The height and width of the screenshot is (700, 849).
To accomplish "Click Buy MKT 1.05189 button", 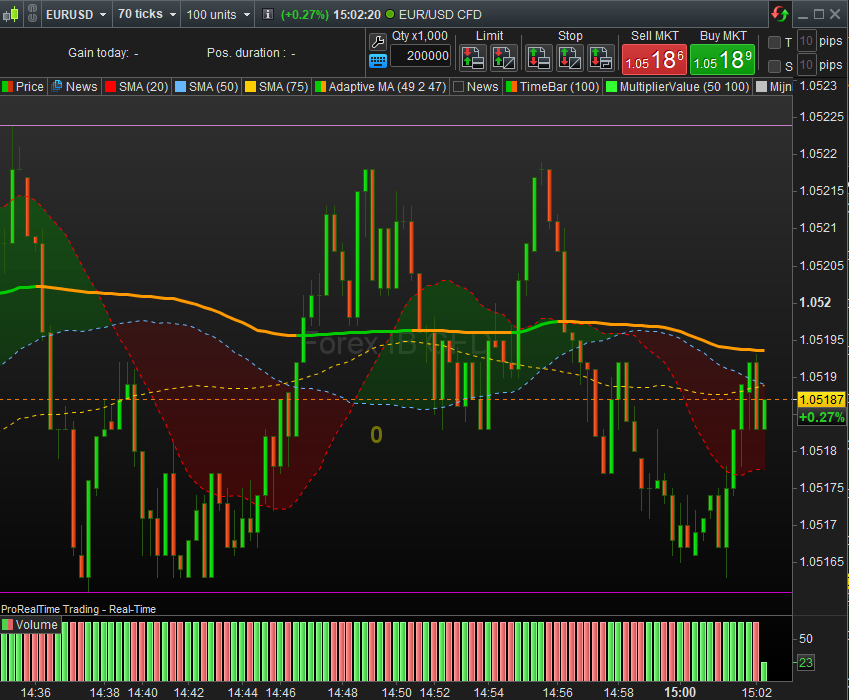I will point(722,60).
